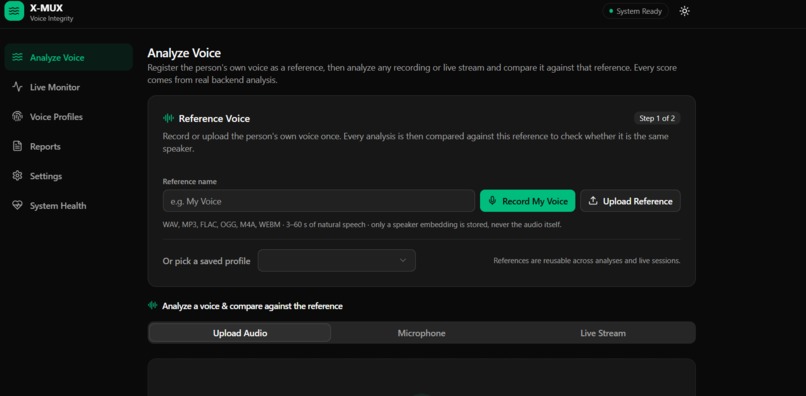This screenshot has width=806, height=396.
Task: Click the supported formats note starting 'WAV, MP3, FLAC'
Action: tap(362, 225)
